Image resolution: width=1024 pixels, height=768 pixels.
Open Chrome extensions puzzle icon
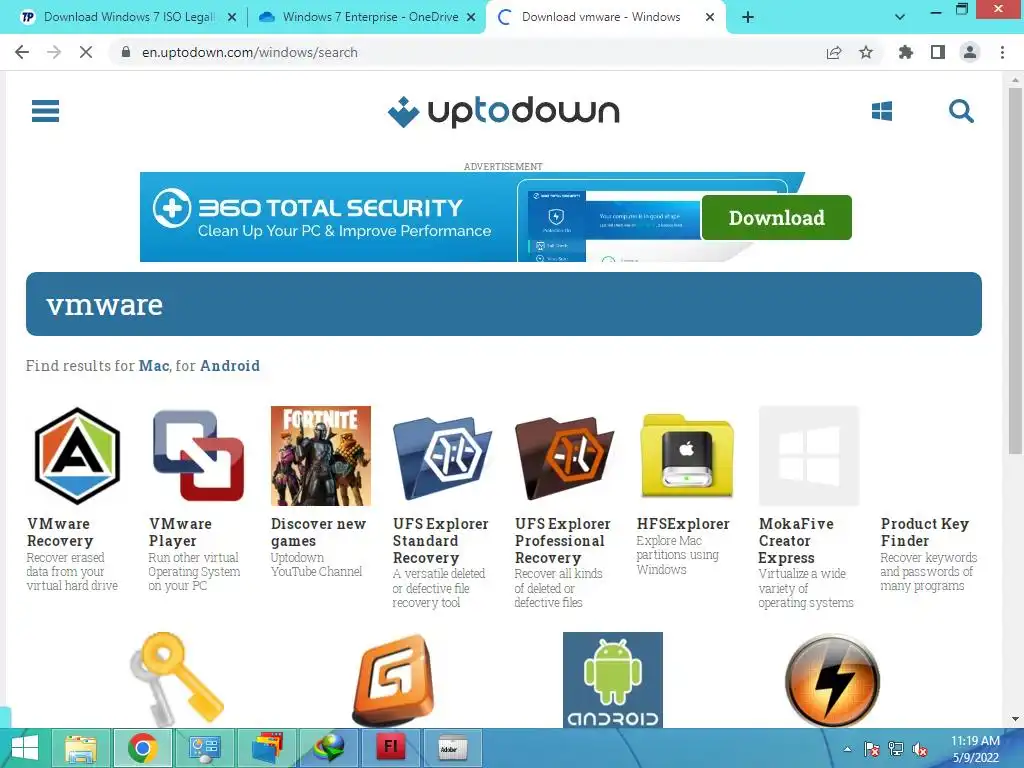905,52
